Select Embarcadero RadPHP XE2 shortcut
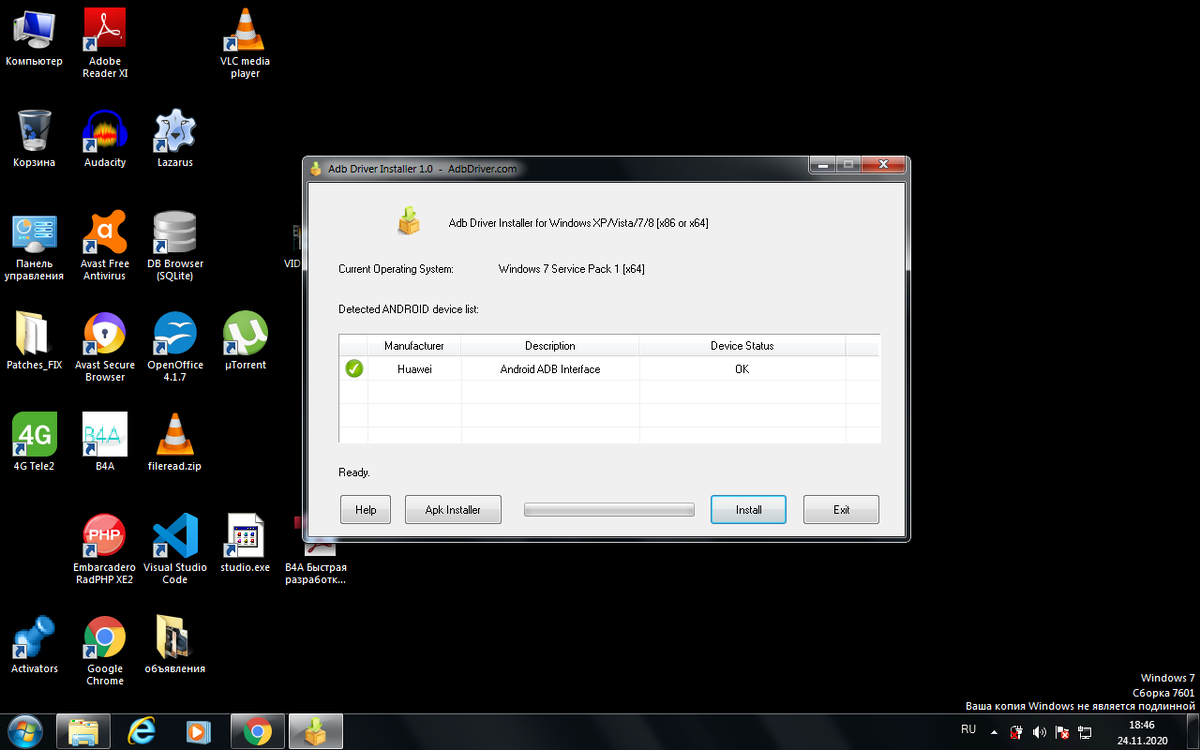This screenshot has height=750, width=1200. click(x=105, y=549)
